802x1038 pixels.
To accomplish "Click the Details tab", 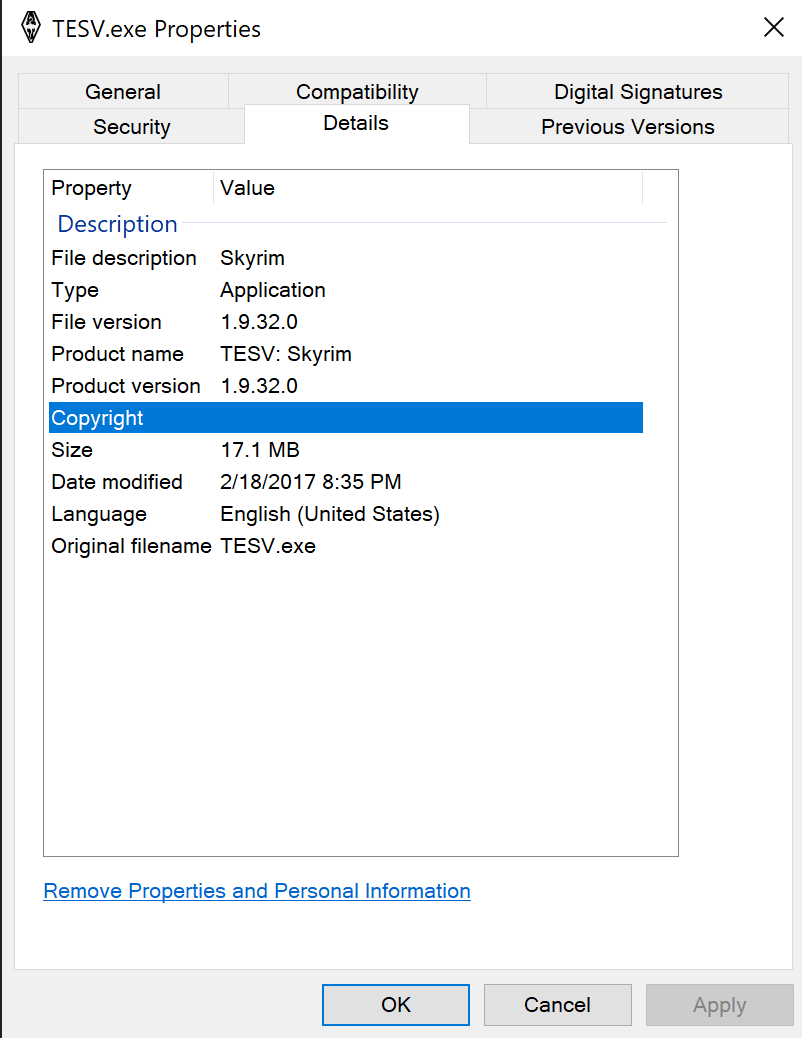I will [356, 123].
